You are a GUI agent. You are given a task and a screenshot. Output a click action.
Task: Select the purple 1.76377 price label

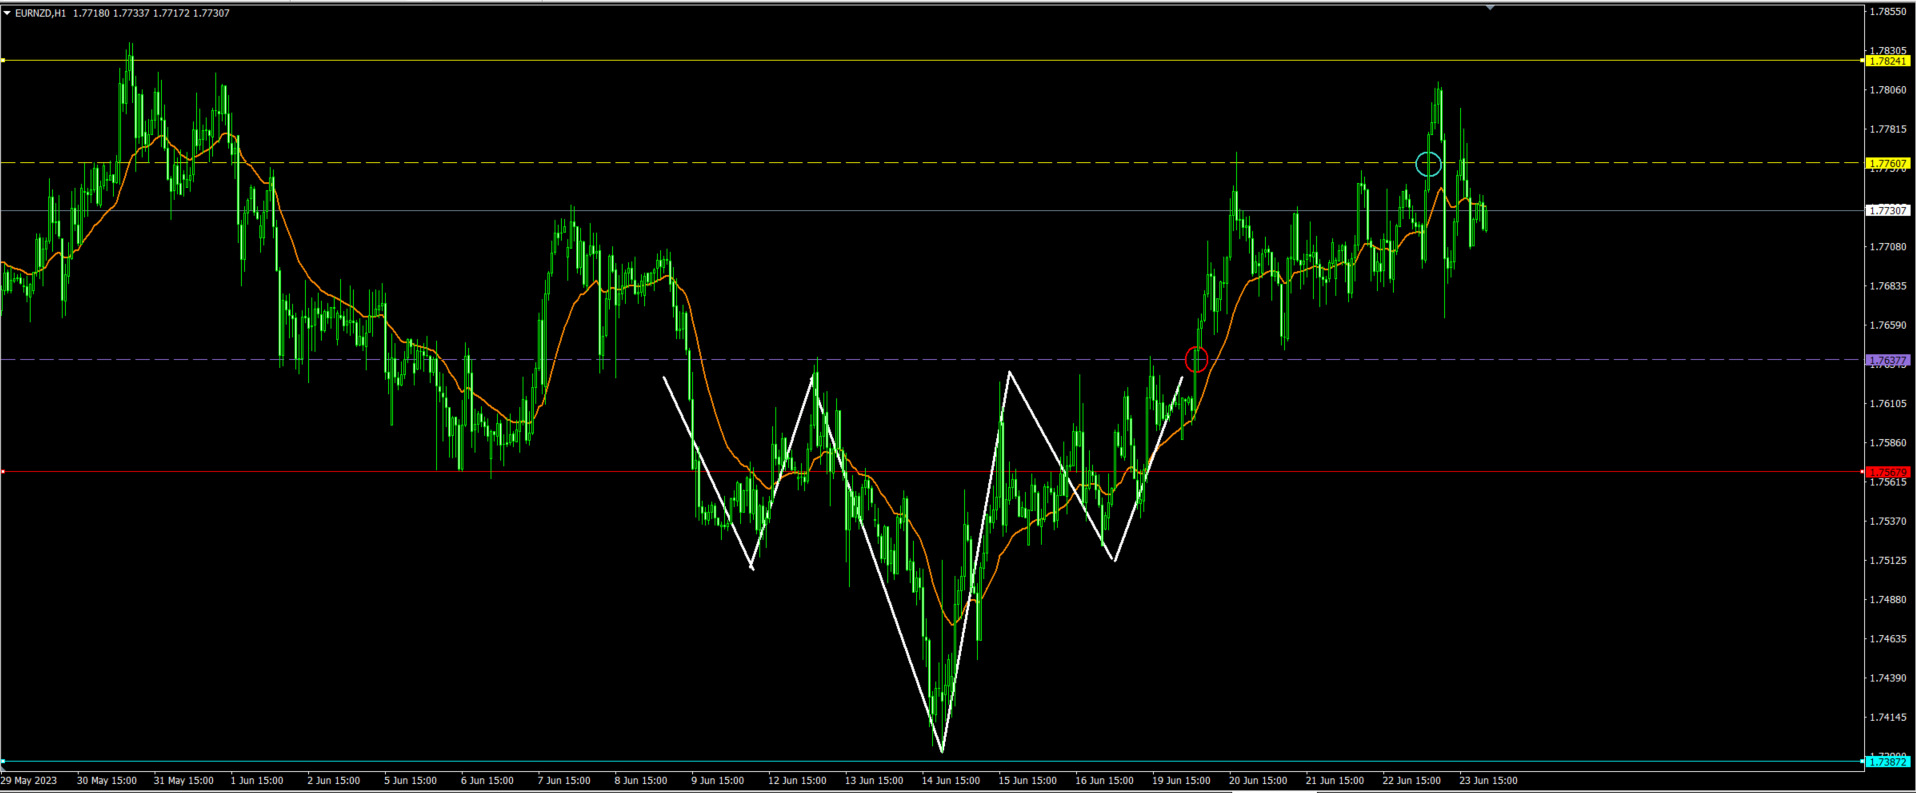click(x=1888, y=360)
